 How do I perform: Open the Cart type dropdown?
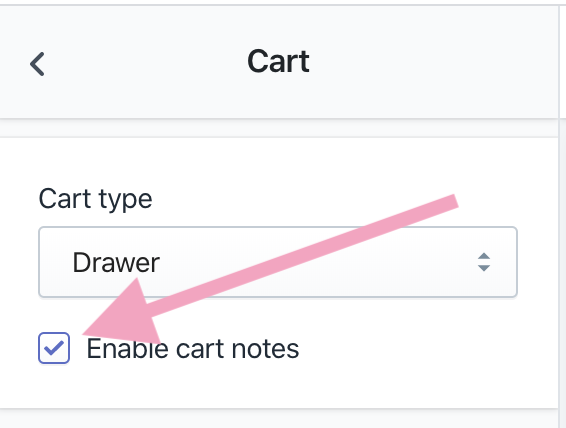click(278, 262)
